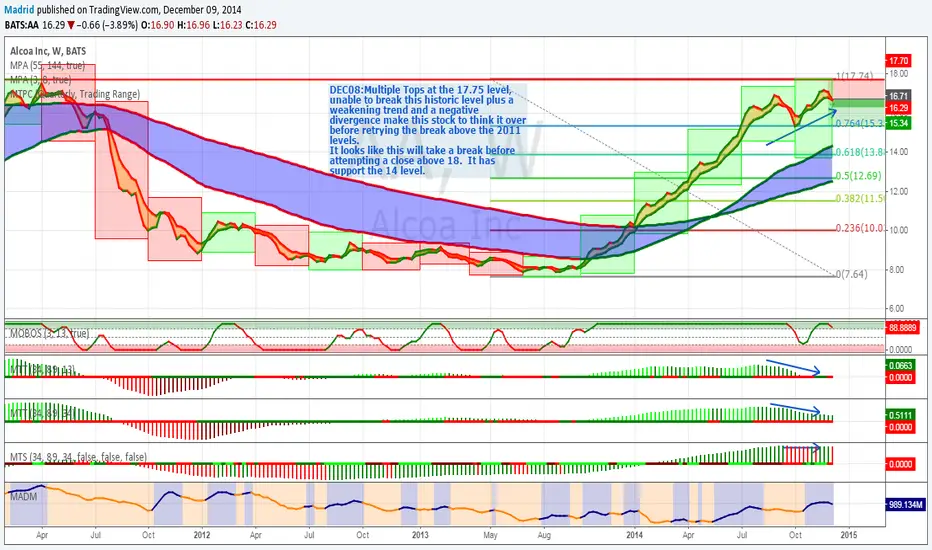Click the O:16.90 open value
932x550 pixels.
(x=158, y=25)
